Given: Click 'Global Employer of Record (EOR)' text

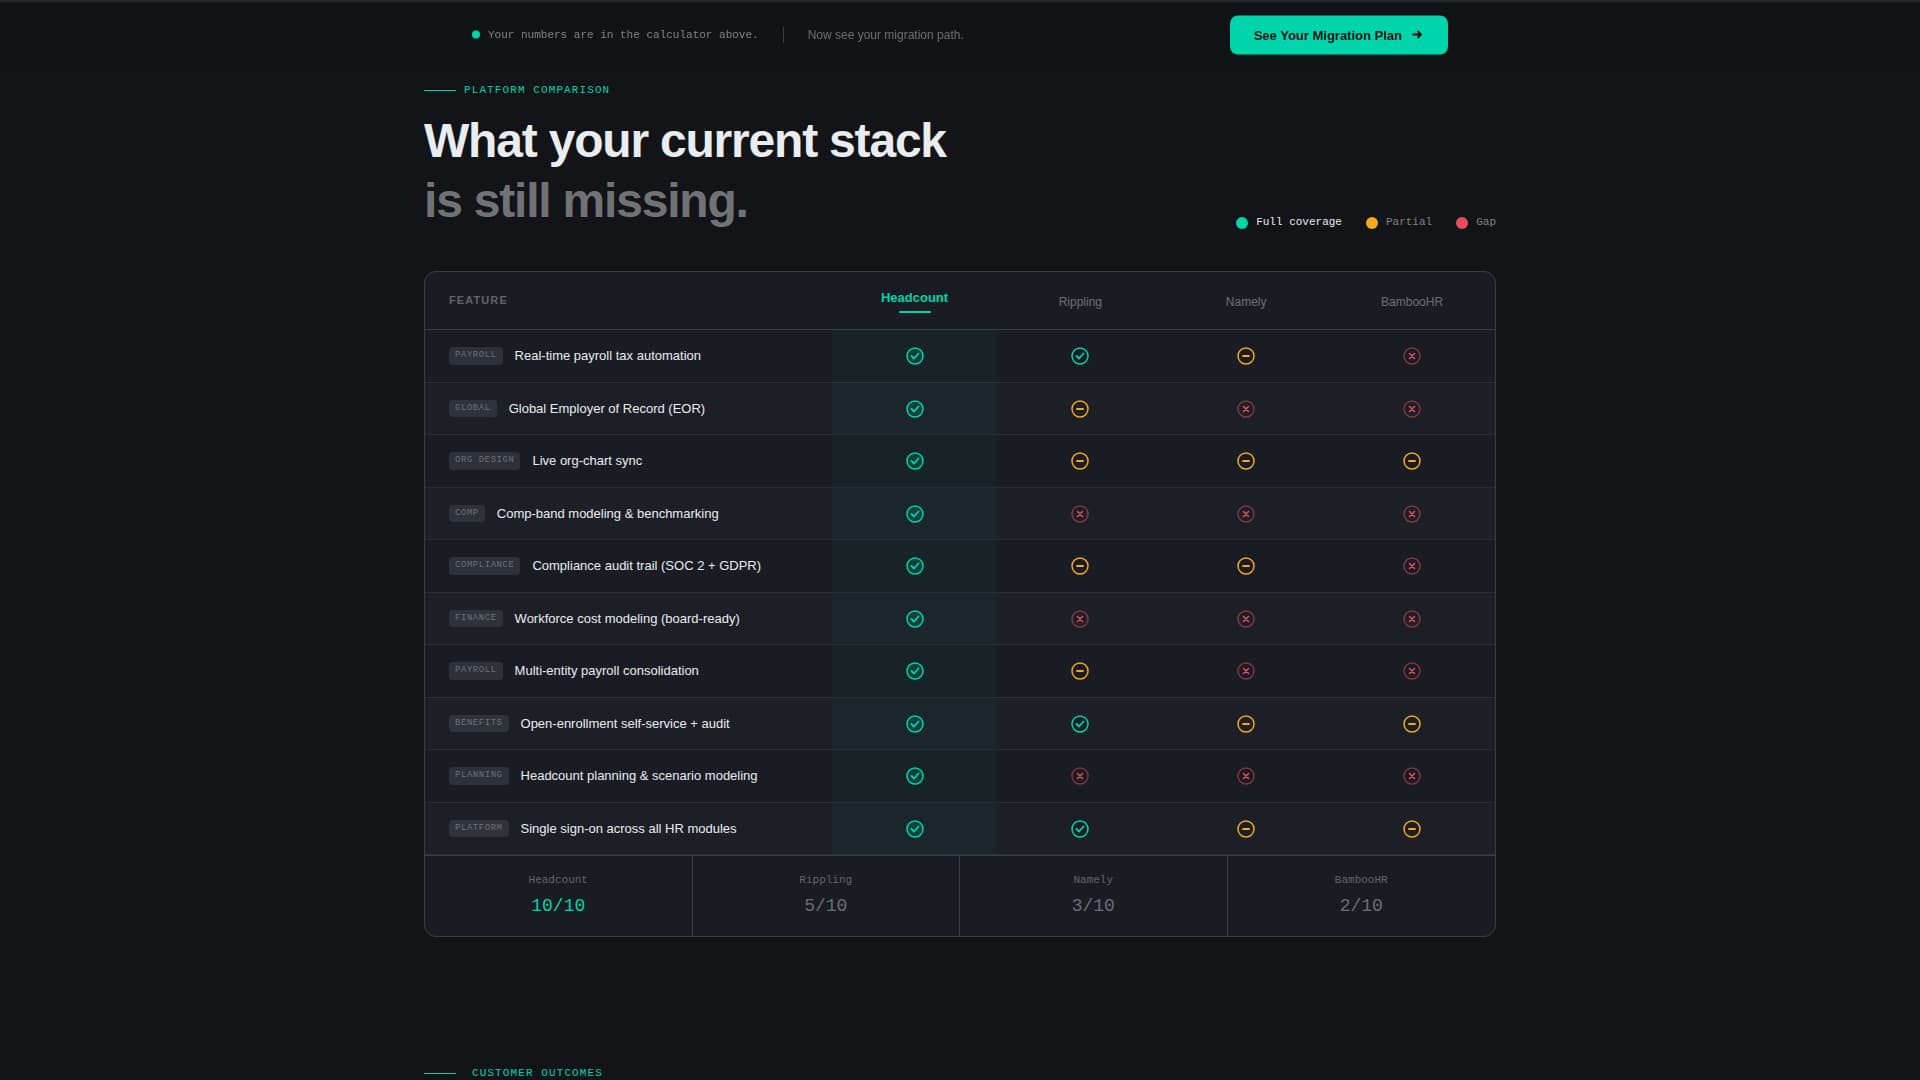Looking at the screenshot, I should pos(606,409).
